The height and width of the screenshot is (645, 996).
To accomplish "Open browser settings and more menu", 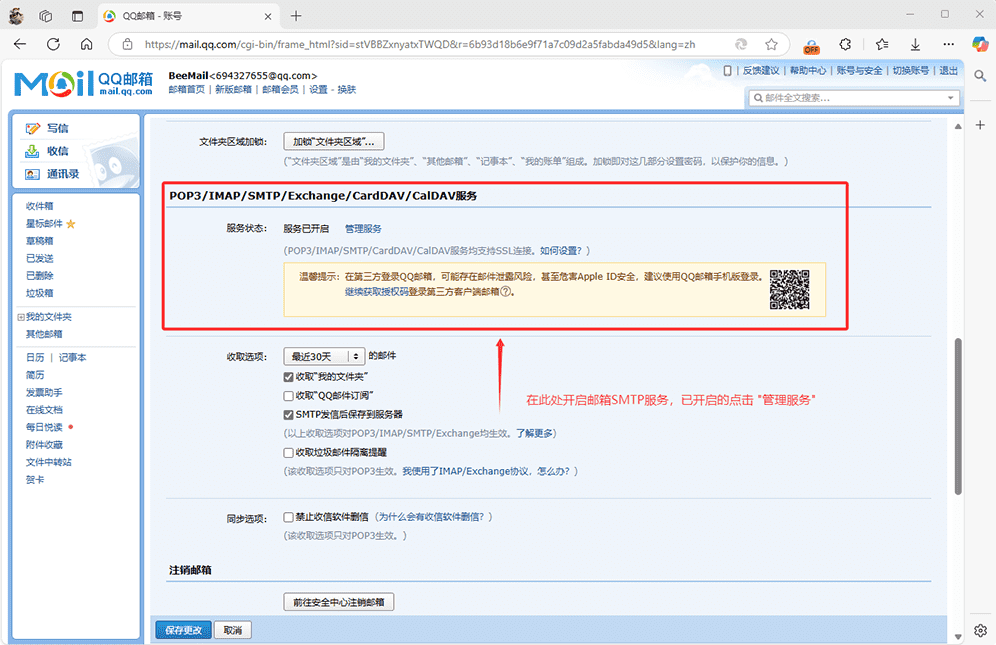I will (x=948, y=44).
